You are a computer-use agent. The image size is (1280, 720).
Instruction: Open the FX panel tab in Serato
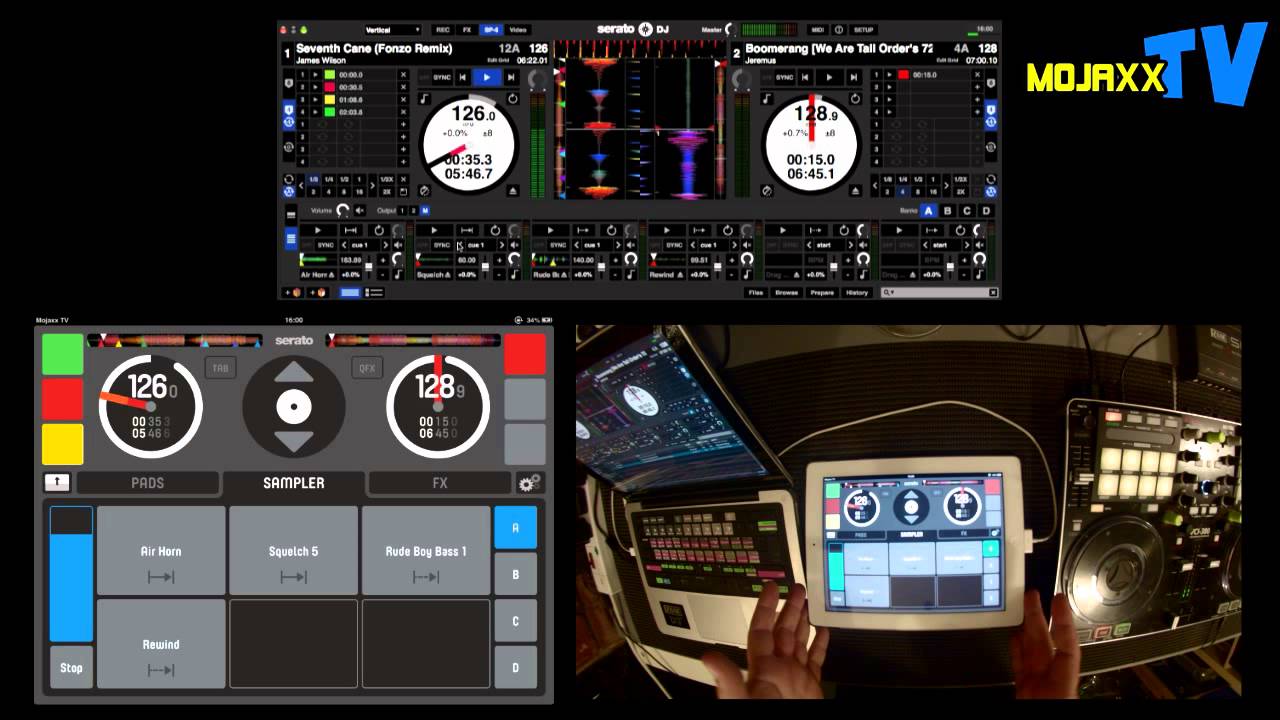[x=467, y=30]
